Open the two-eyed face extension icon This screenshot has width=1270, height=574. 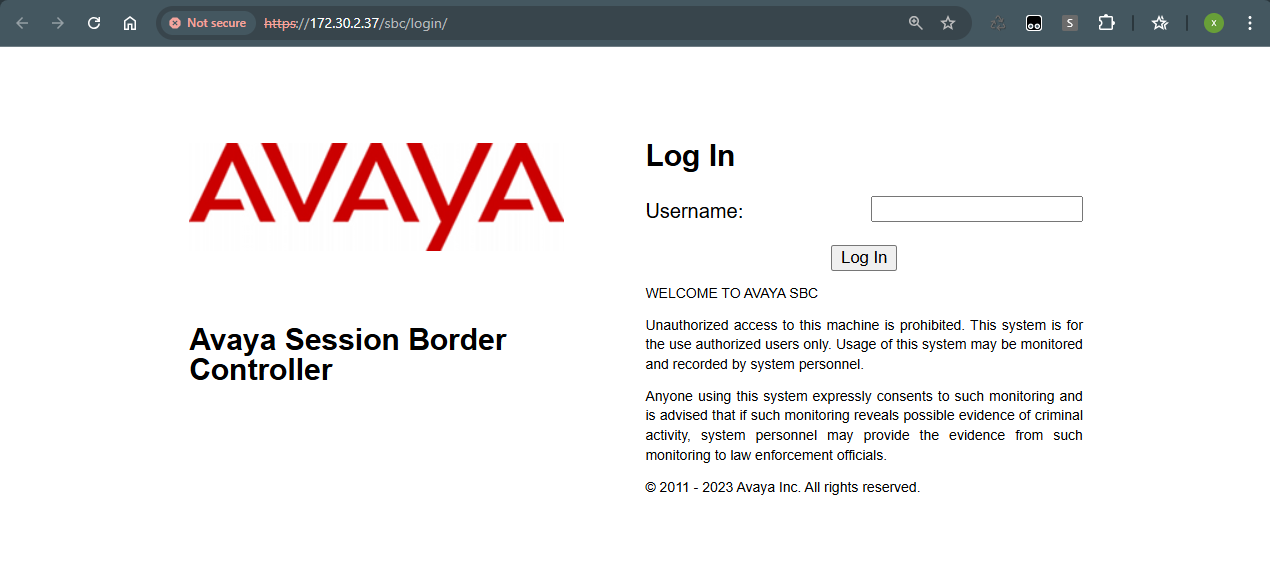pos(1034,23)
